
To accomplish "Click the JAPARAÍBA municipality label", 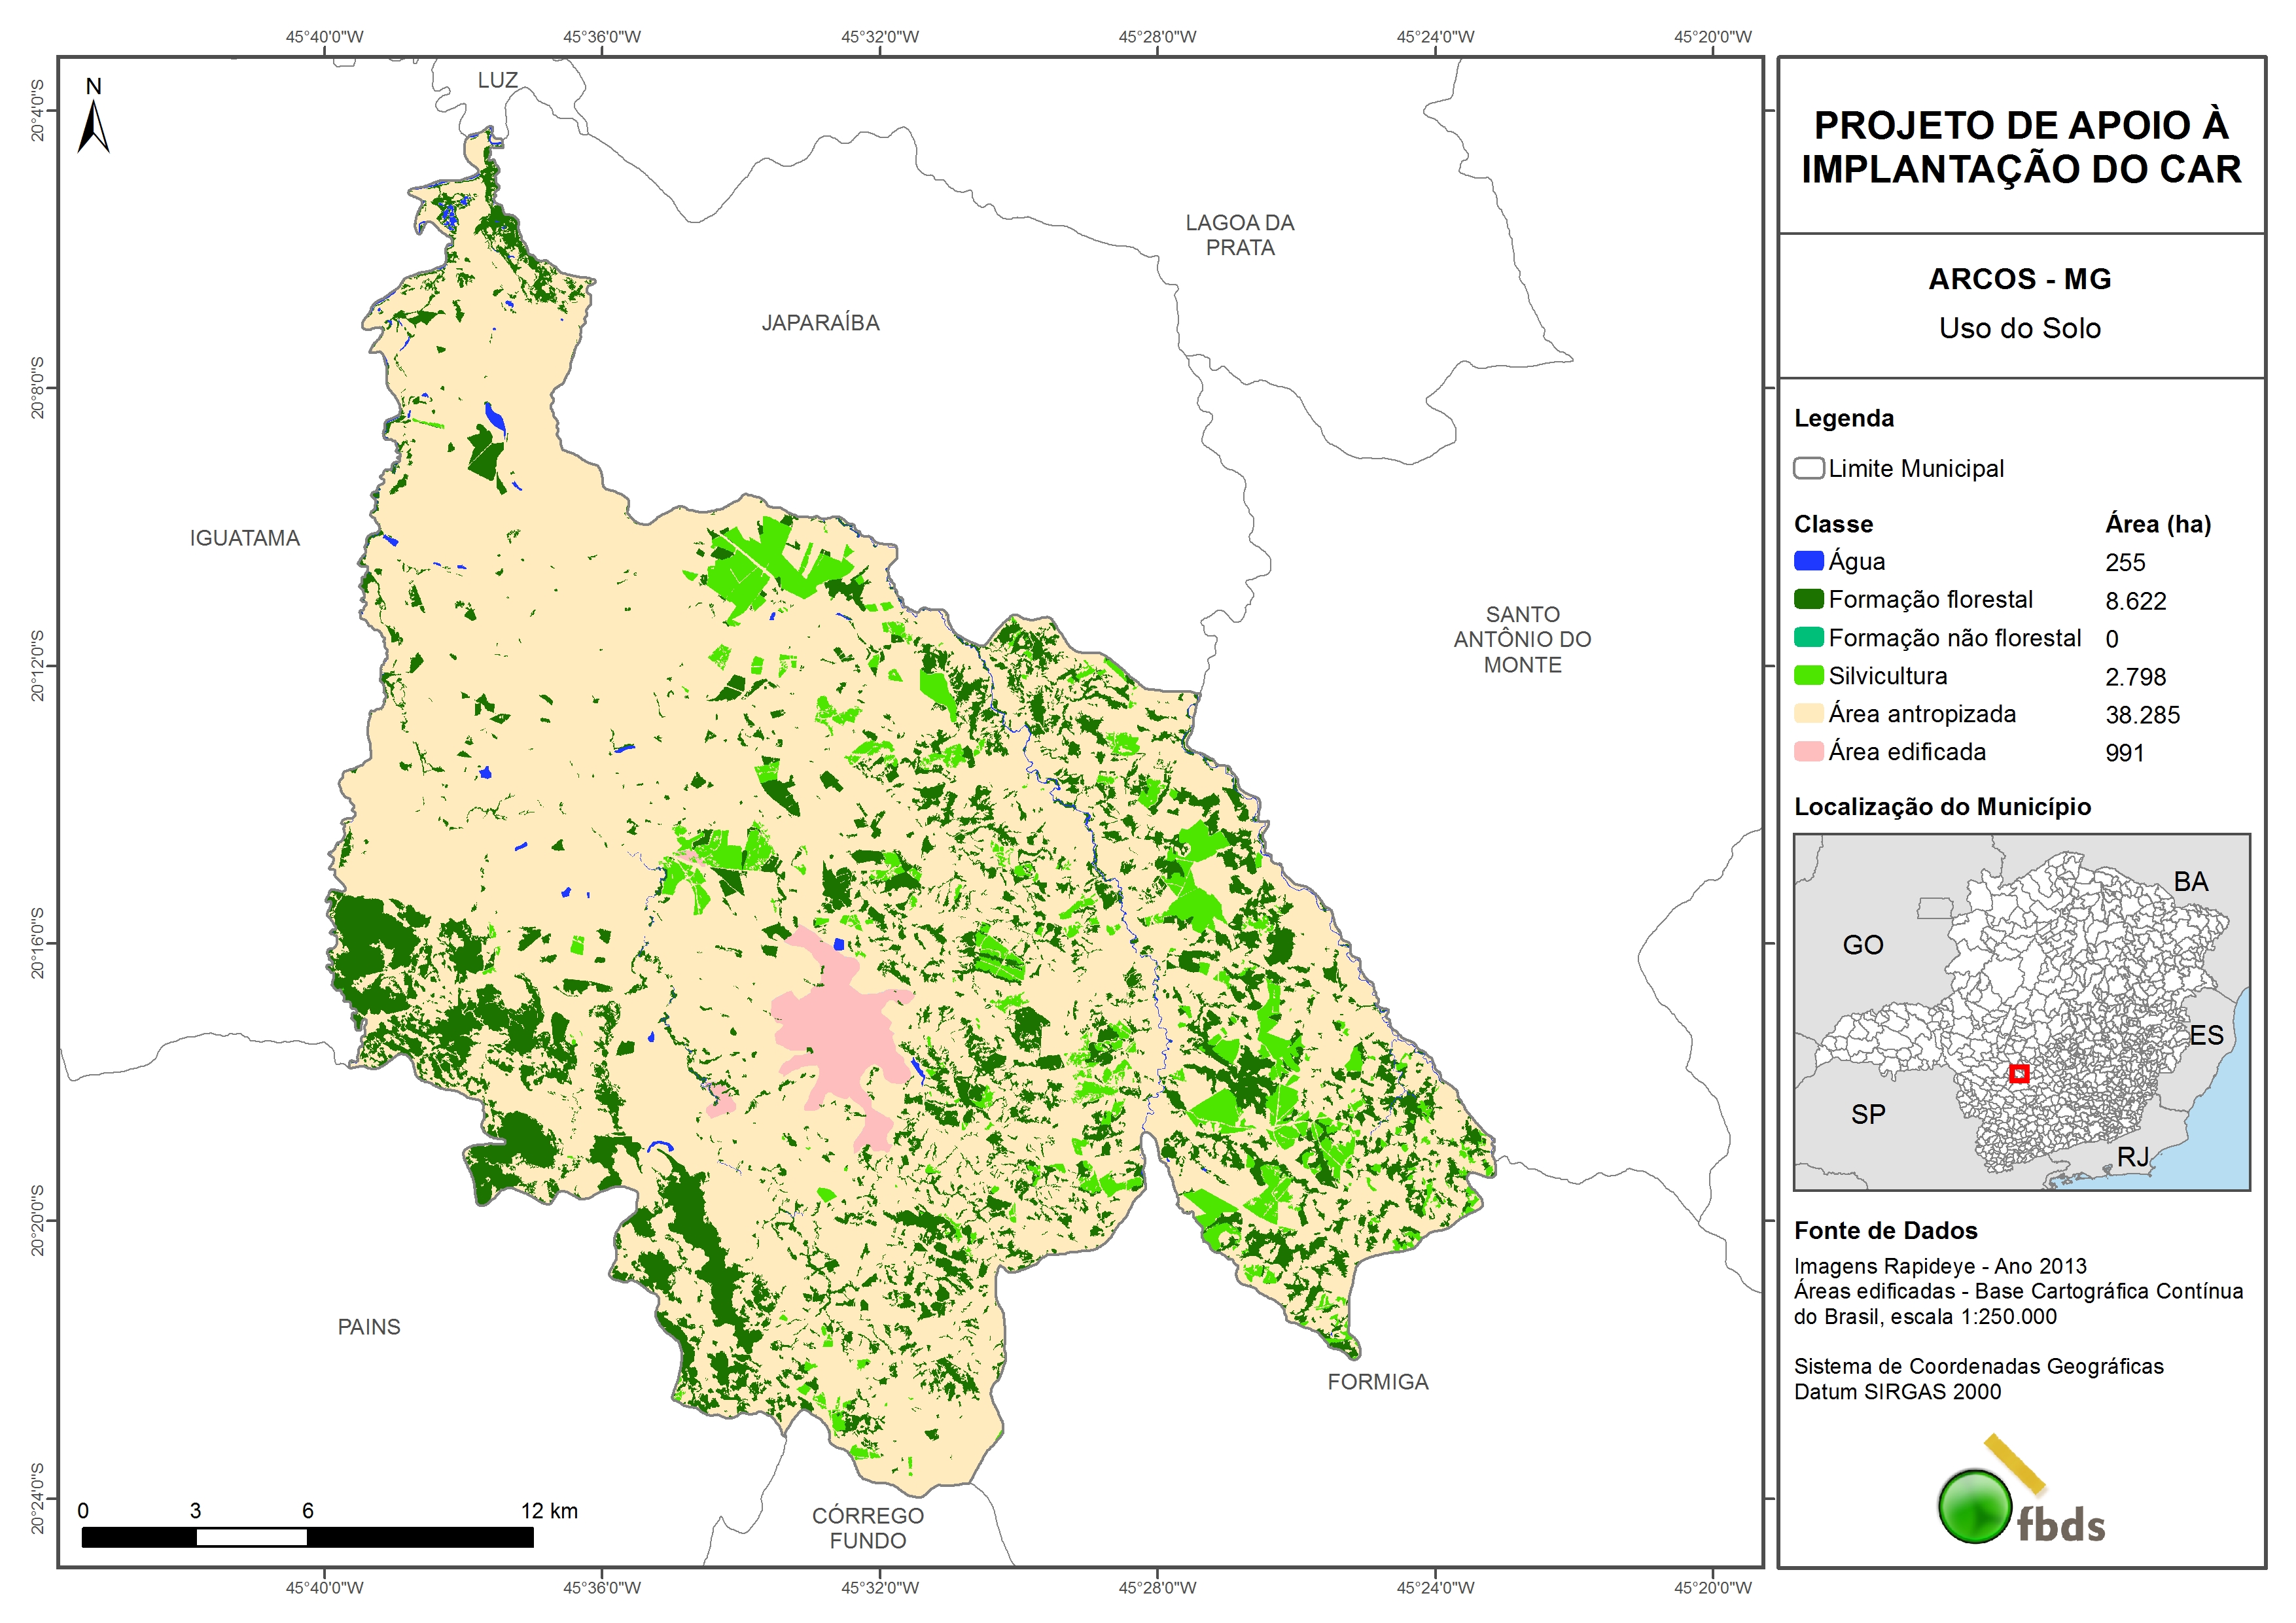I will (820, 323).
